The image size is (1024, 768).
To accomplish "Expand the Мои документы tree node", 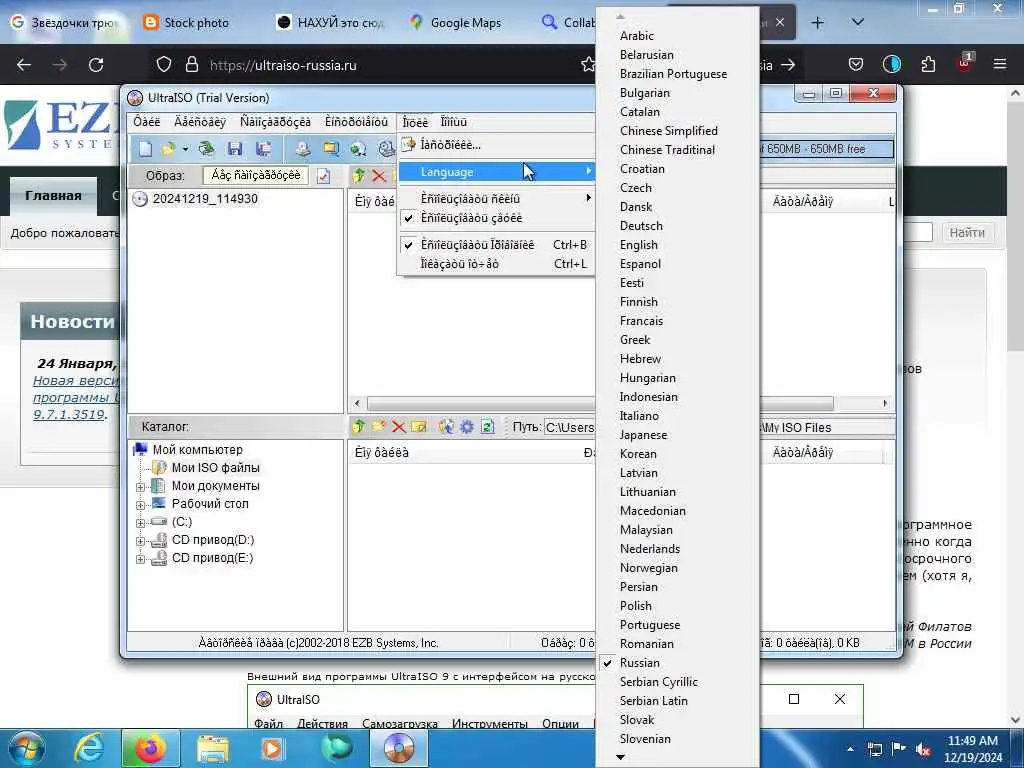I will 140,487.
